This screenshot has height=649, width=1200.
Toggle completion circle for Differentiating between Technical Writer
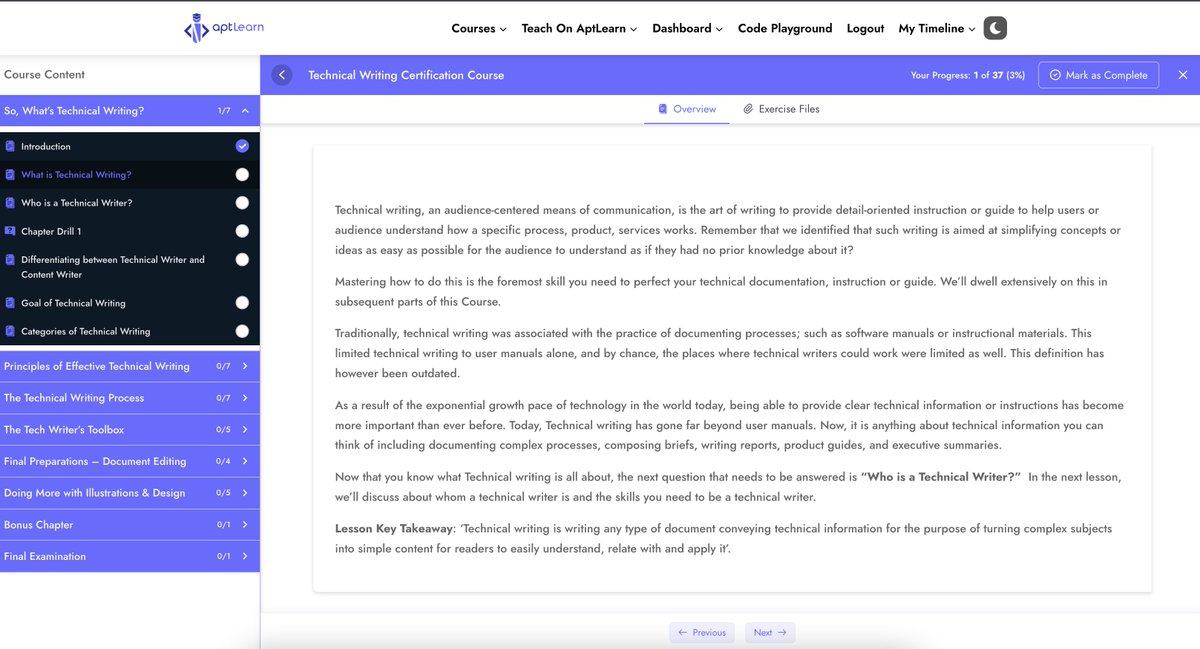tap(242, 260)
